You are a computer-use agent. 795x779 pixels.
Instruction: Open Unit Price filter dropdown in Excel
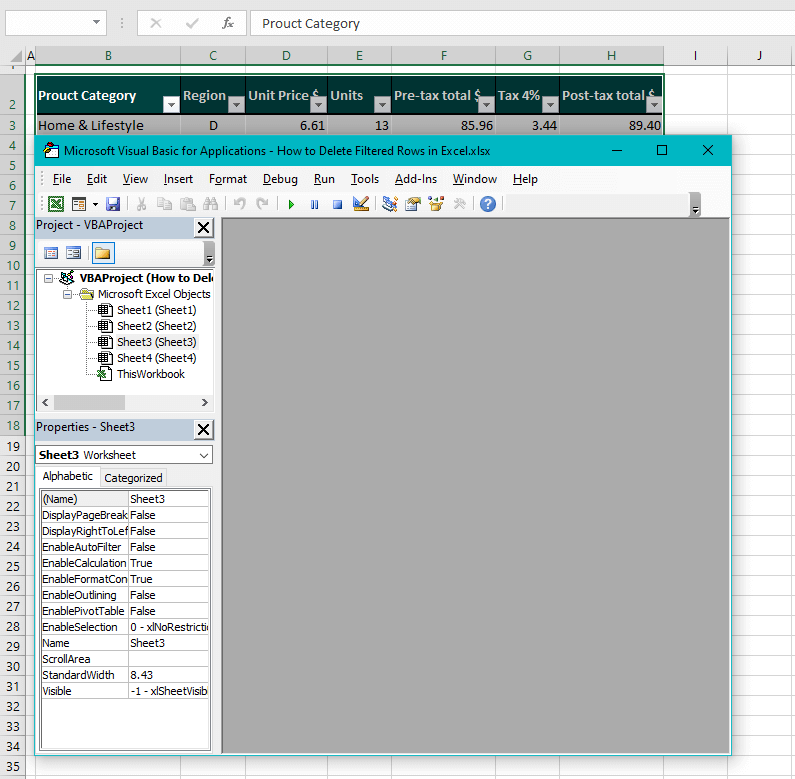pos(318,105)
